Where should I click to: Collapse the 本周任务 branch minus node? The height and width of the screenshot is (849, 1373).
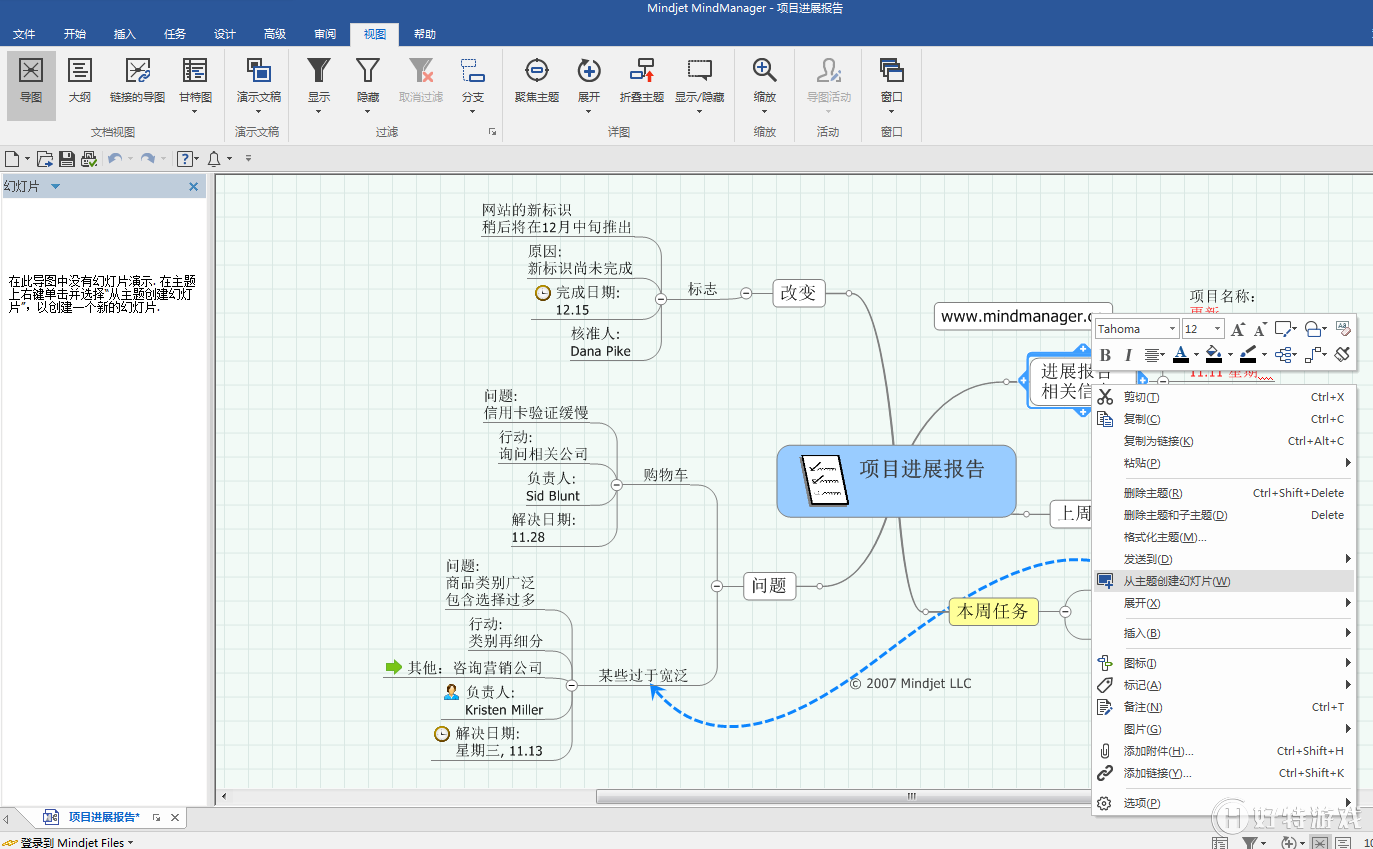[x=1066, y=611]
